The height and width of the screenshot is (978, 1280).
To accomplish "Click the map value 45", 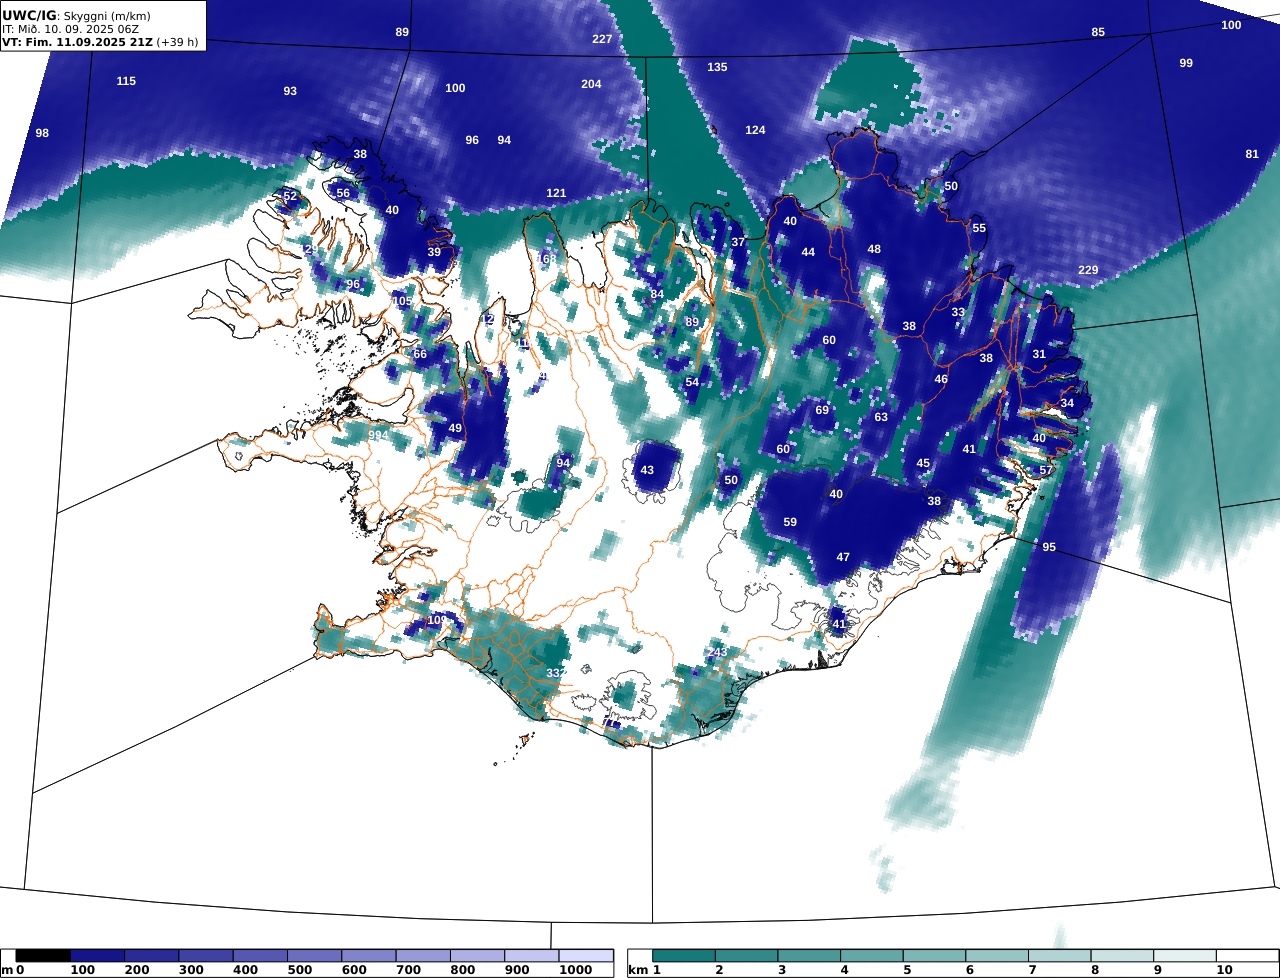I will pyautogui.click(x=923, y=463).
